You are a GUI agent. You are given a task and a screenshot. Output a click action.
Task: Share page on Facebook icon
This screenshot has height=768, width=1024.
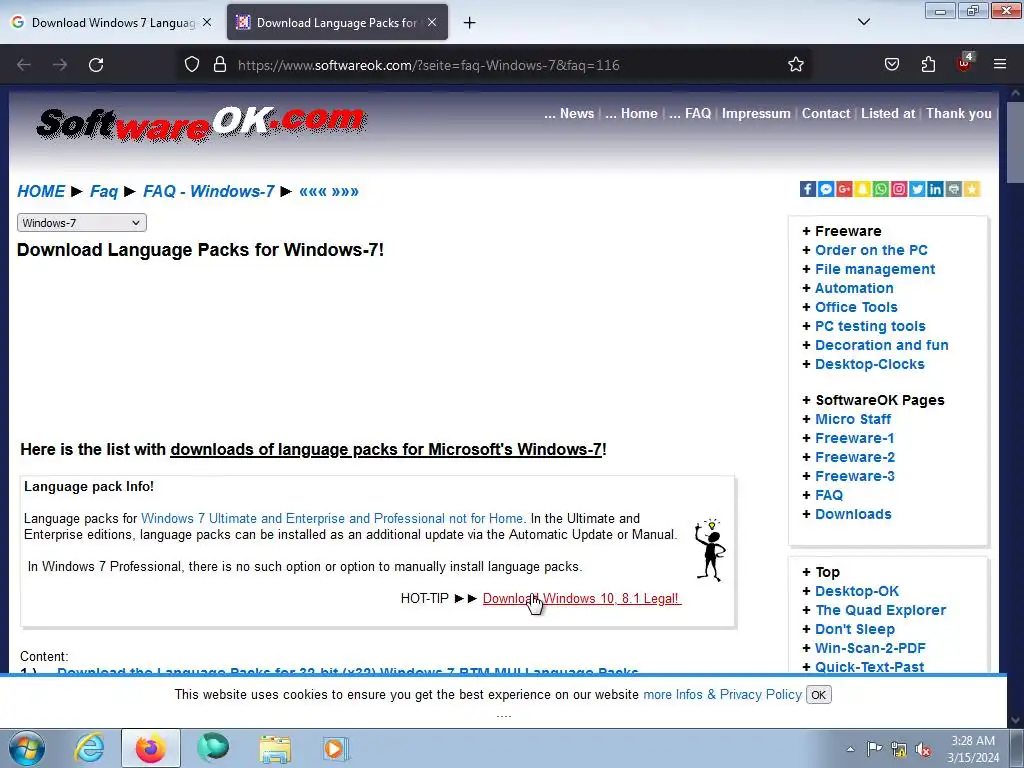(x=808, y=189)
